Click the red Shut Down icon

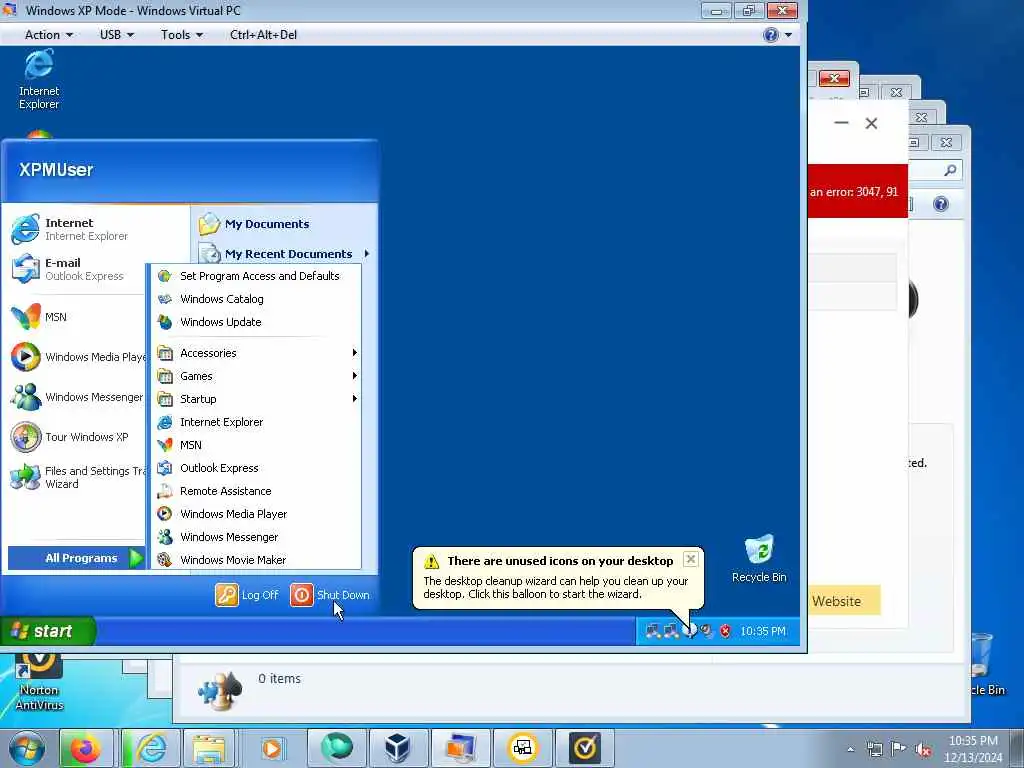coord(302,595)
